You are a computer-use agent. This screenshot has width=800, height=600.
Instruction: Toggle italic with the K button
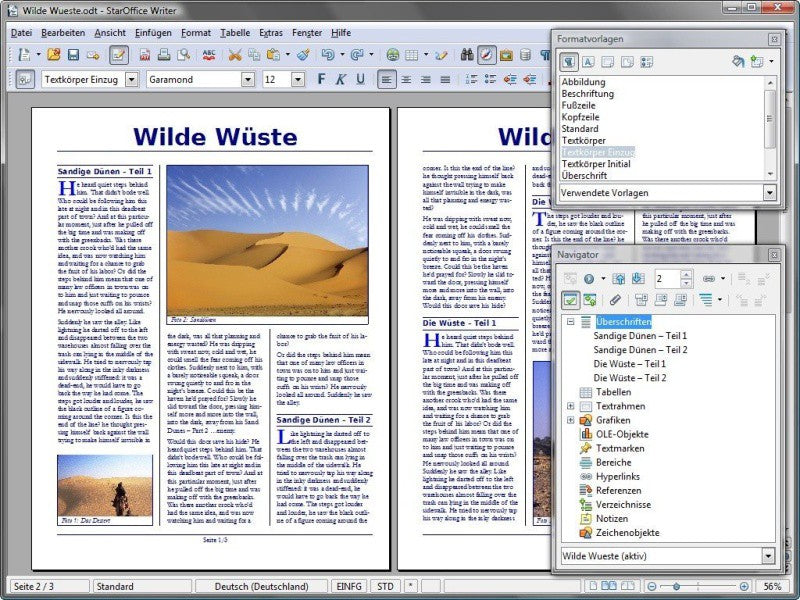click(x=341, y=79)
